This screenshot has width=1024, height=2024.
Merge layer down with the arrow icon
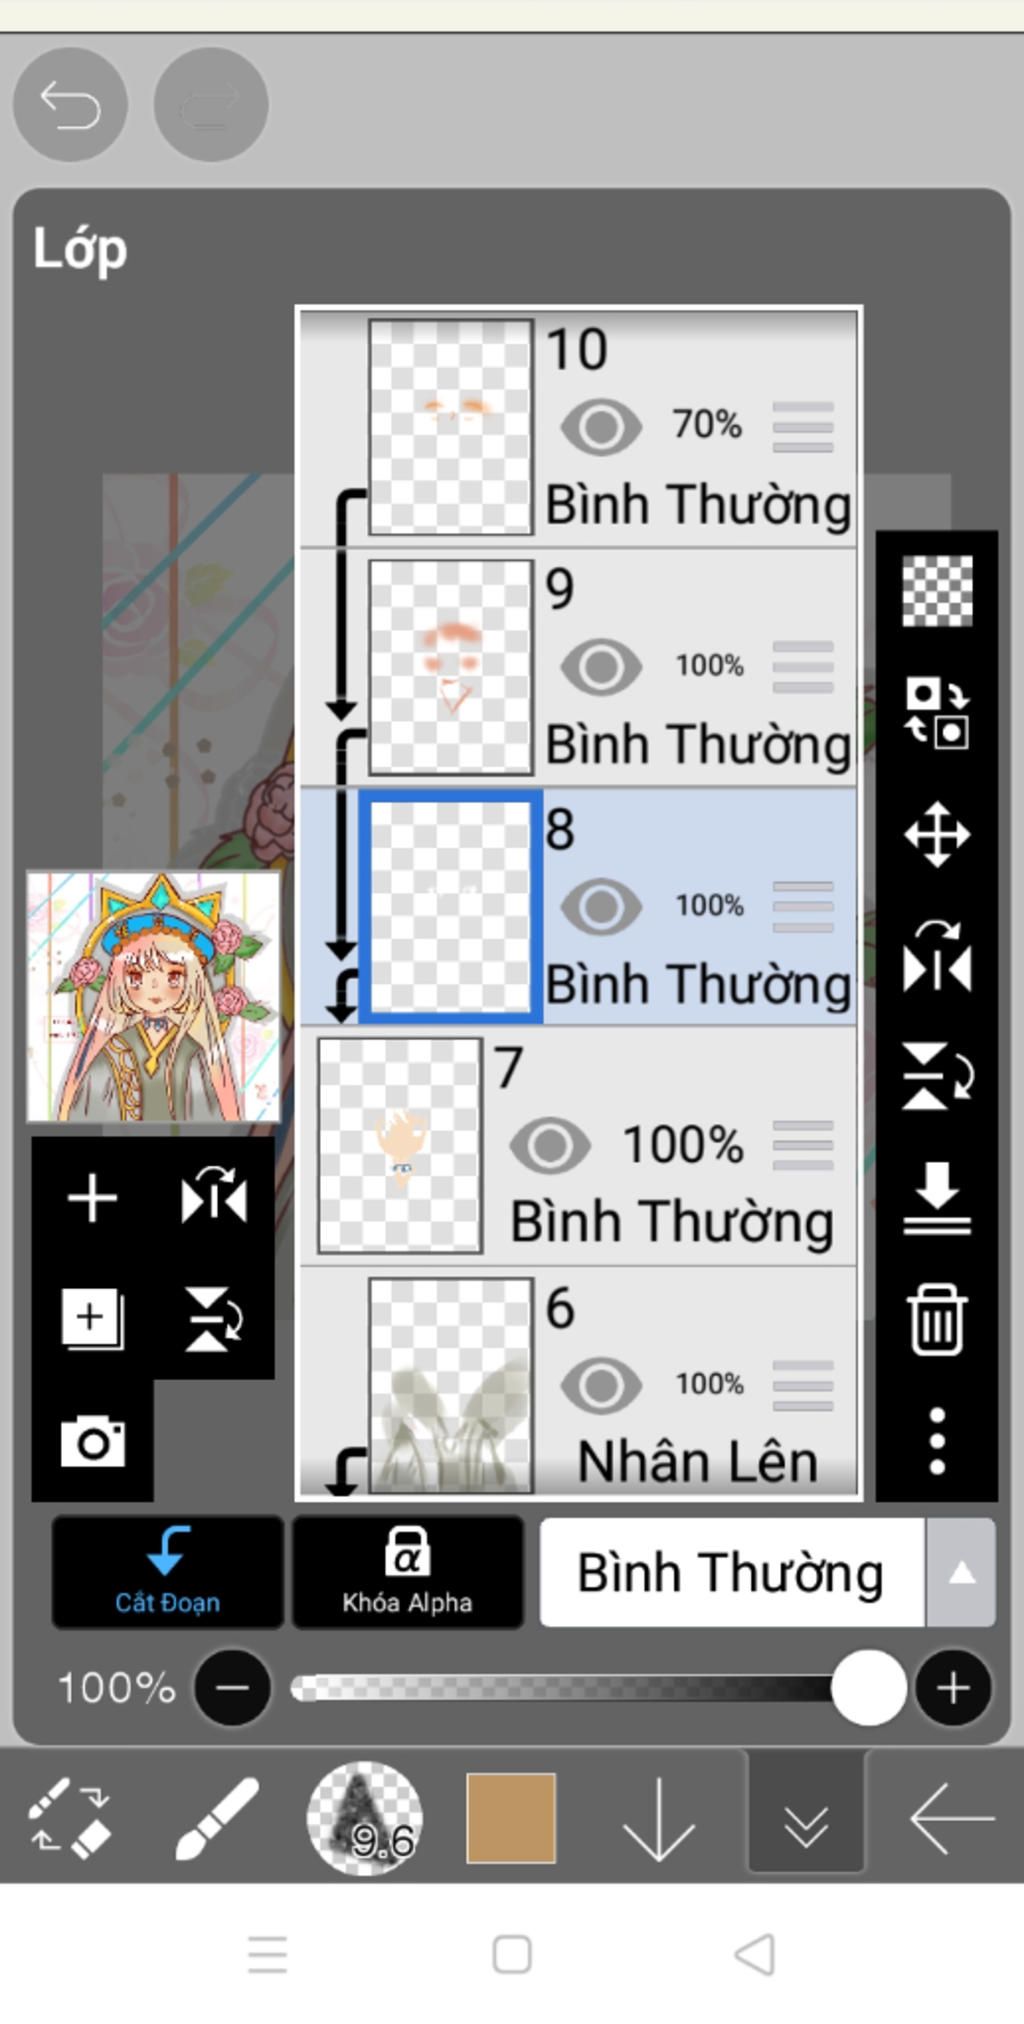click(x=937, y=1198)
